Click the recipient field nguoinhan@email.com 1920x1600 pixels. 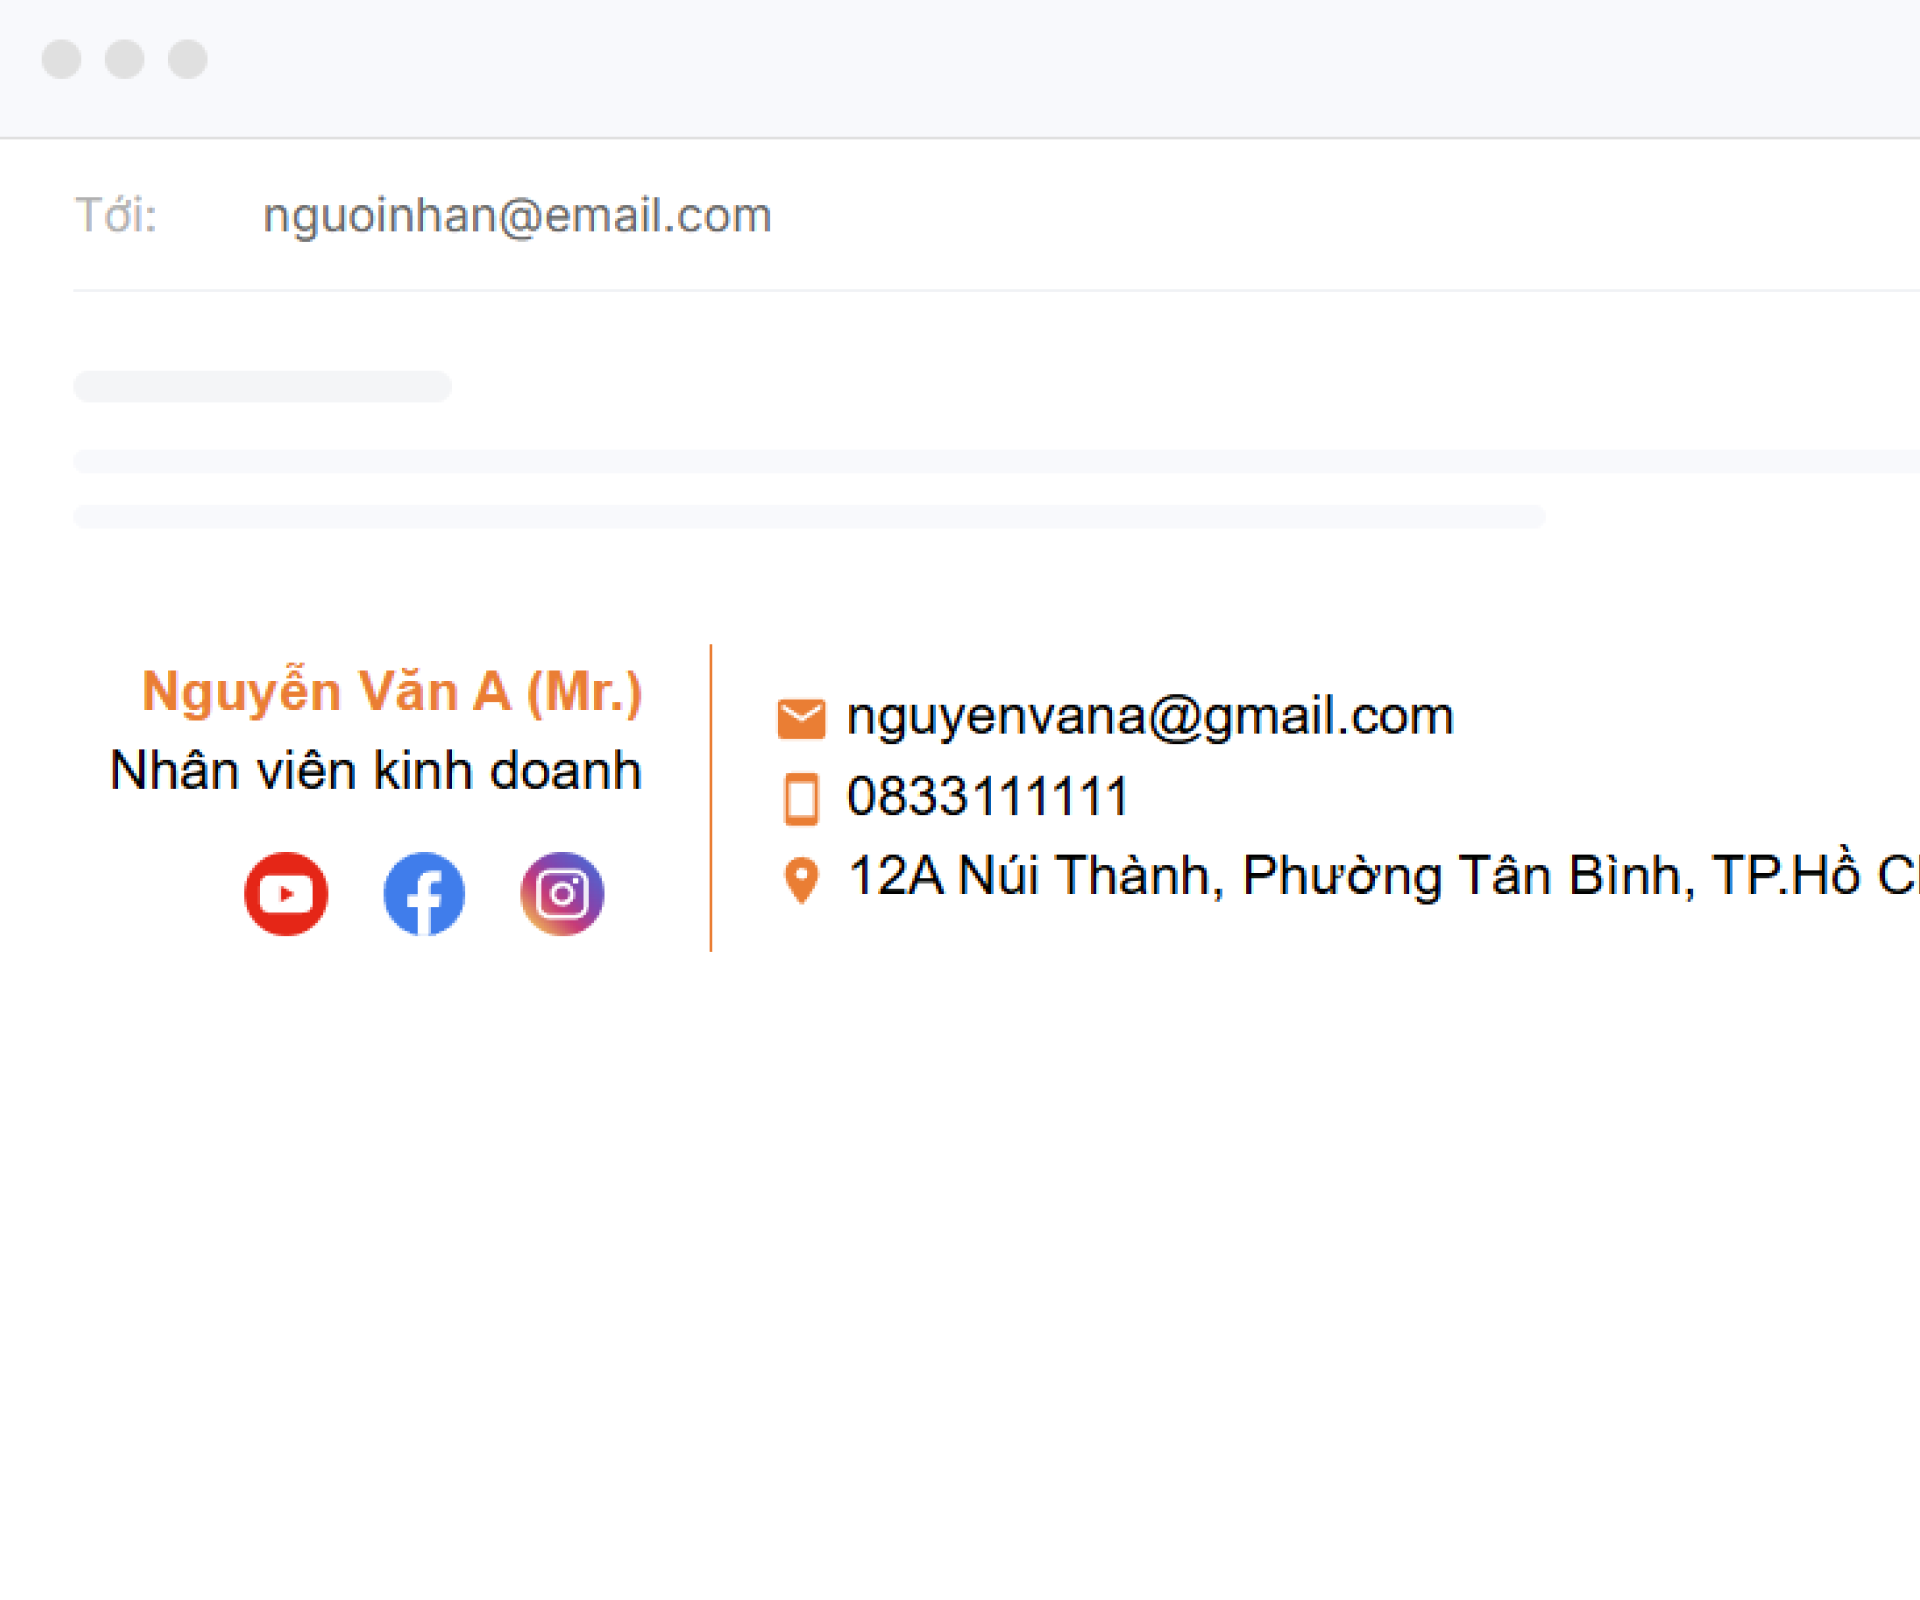(517, 216)
